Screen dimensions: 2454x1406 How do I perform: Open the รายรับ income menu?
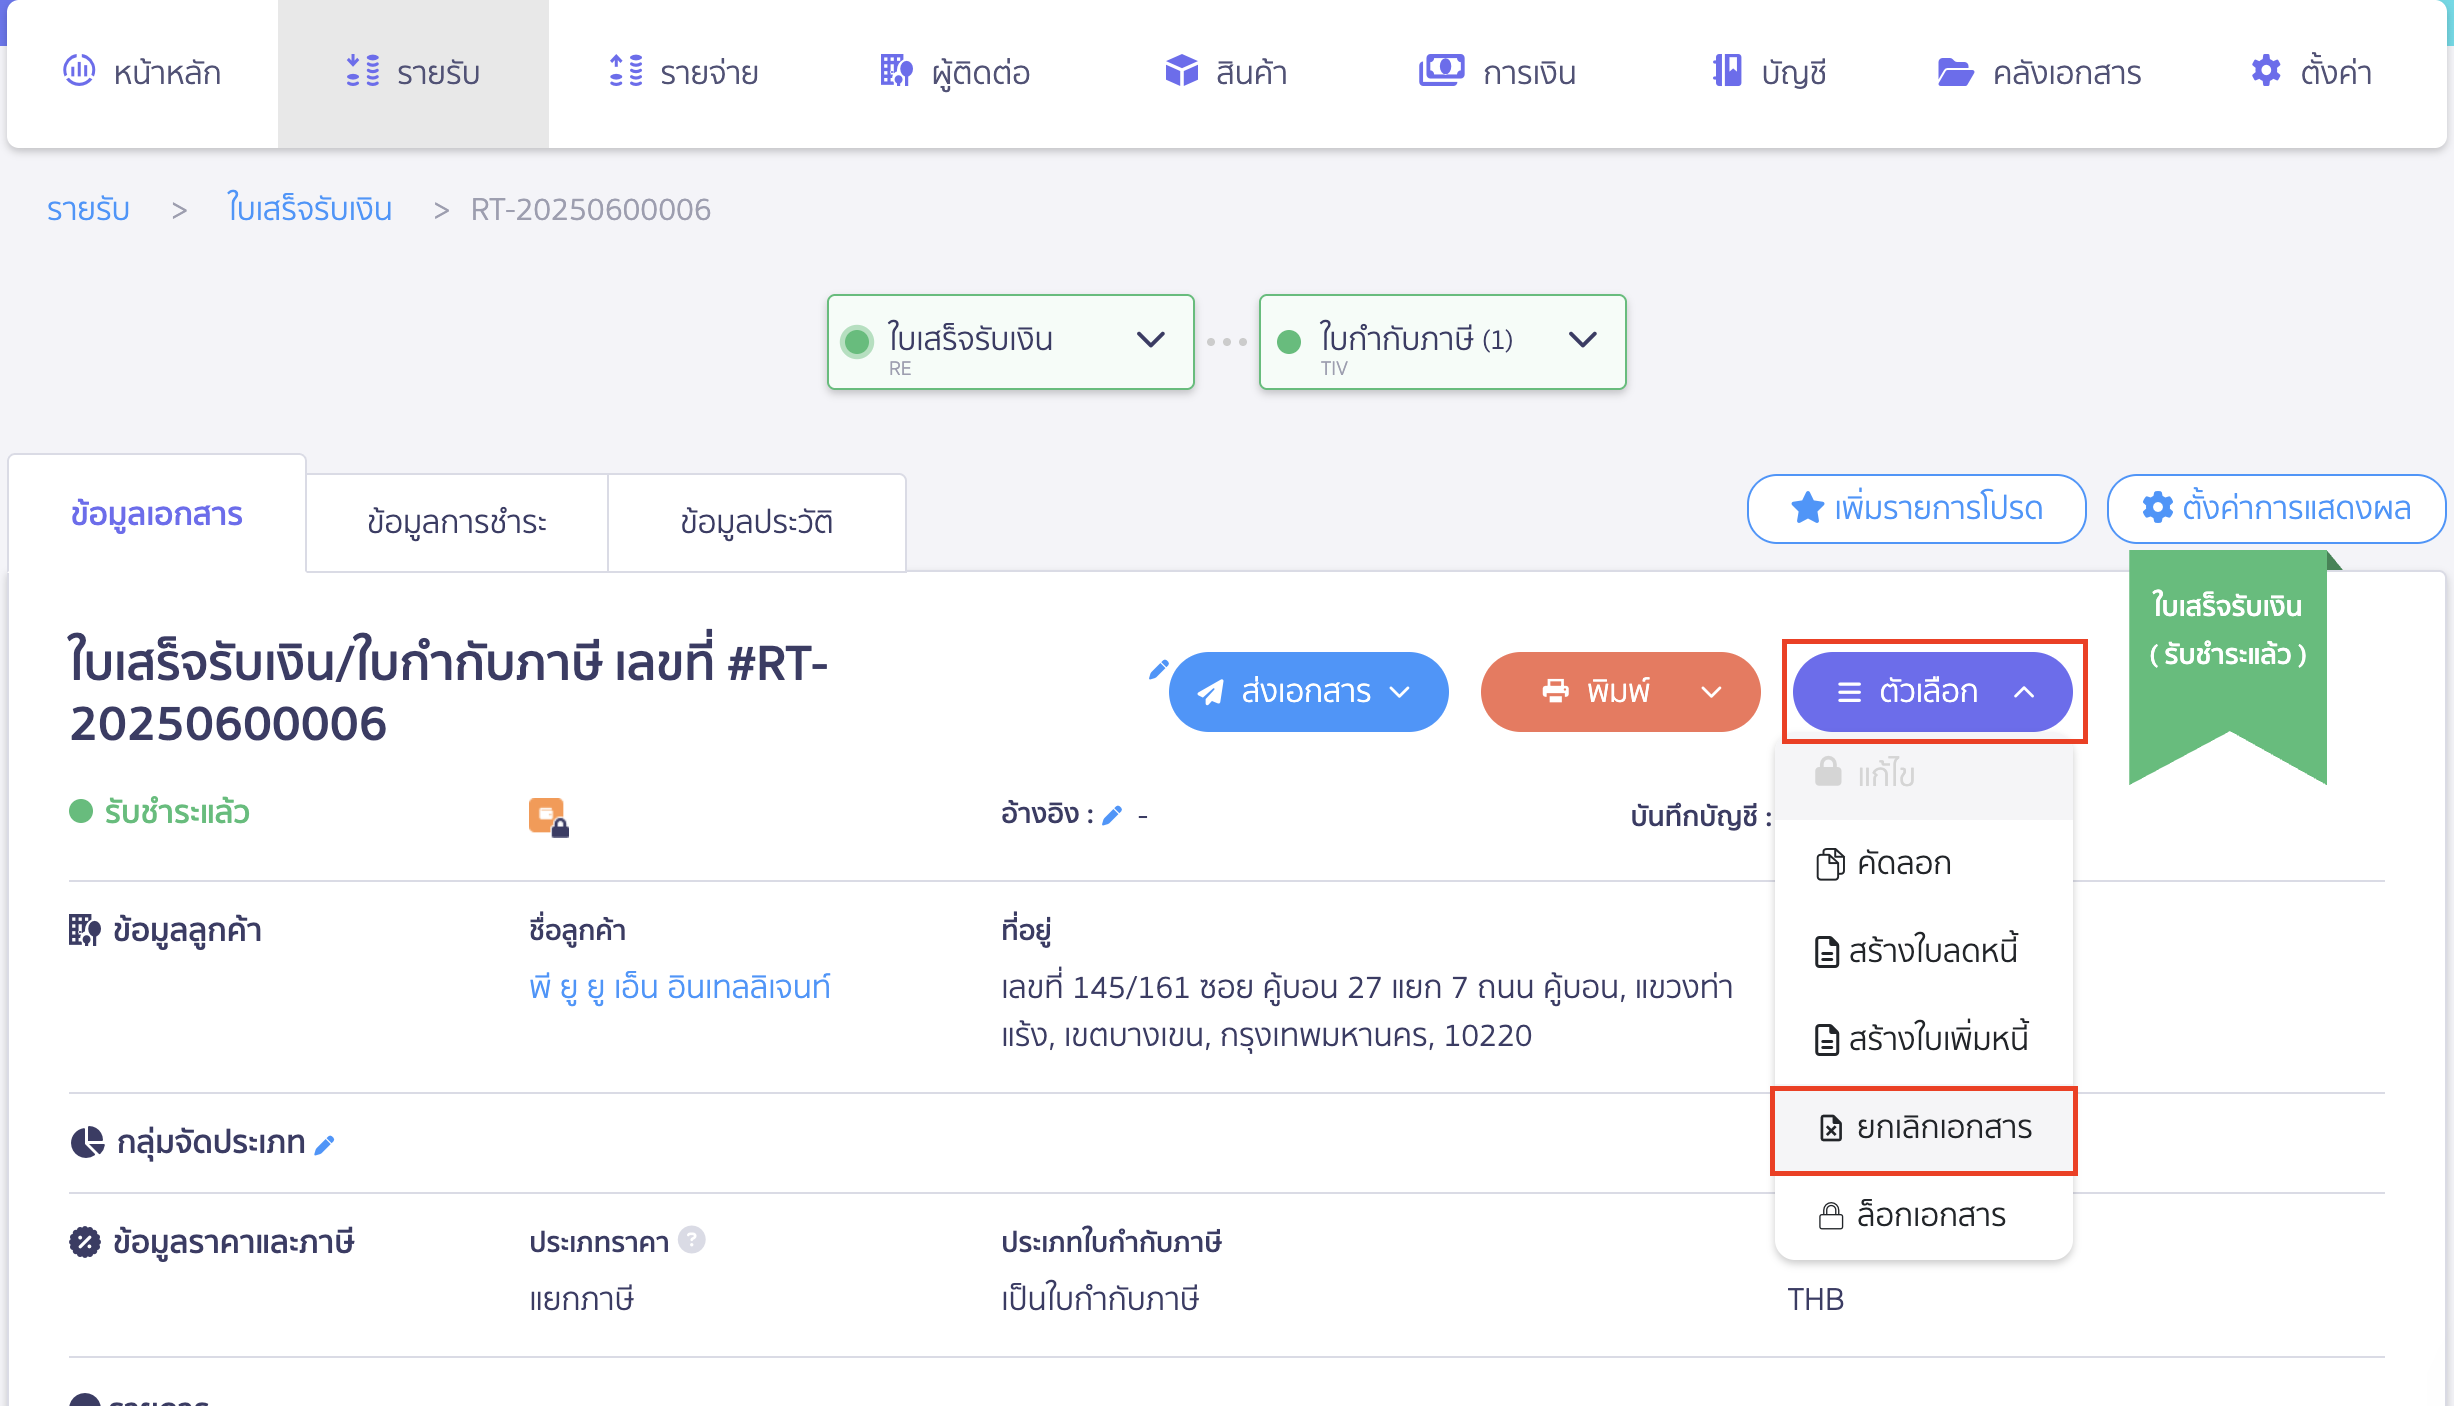pyautogui.click(x=413, y=73)
